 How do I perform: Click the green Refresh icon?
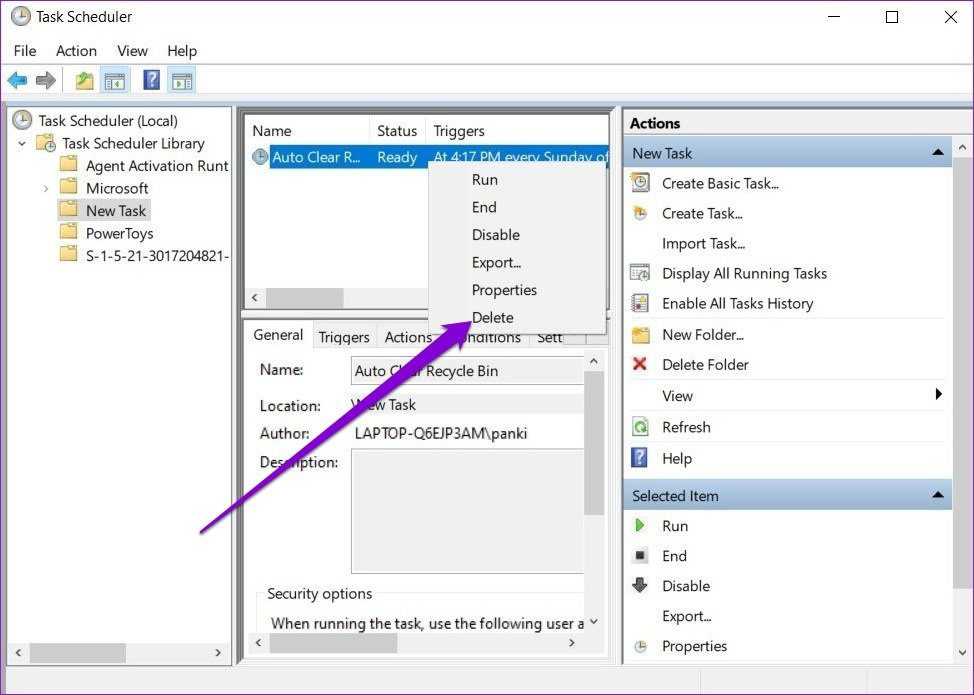[640, 427]
